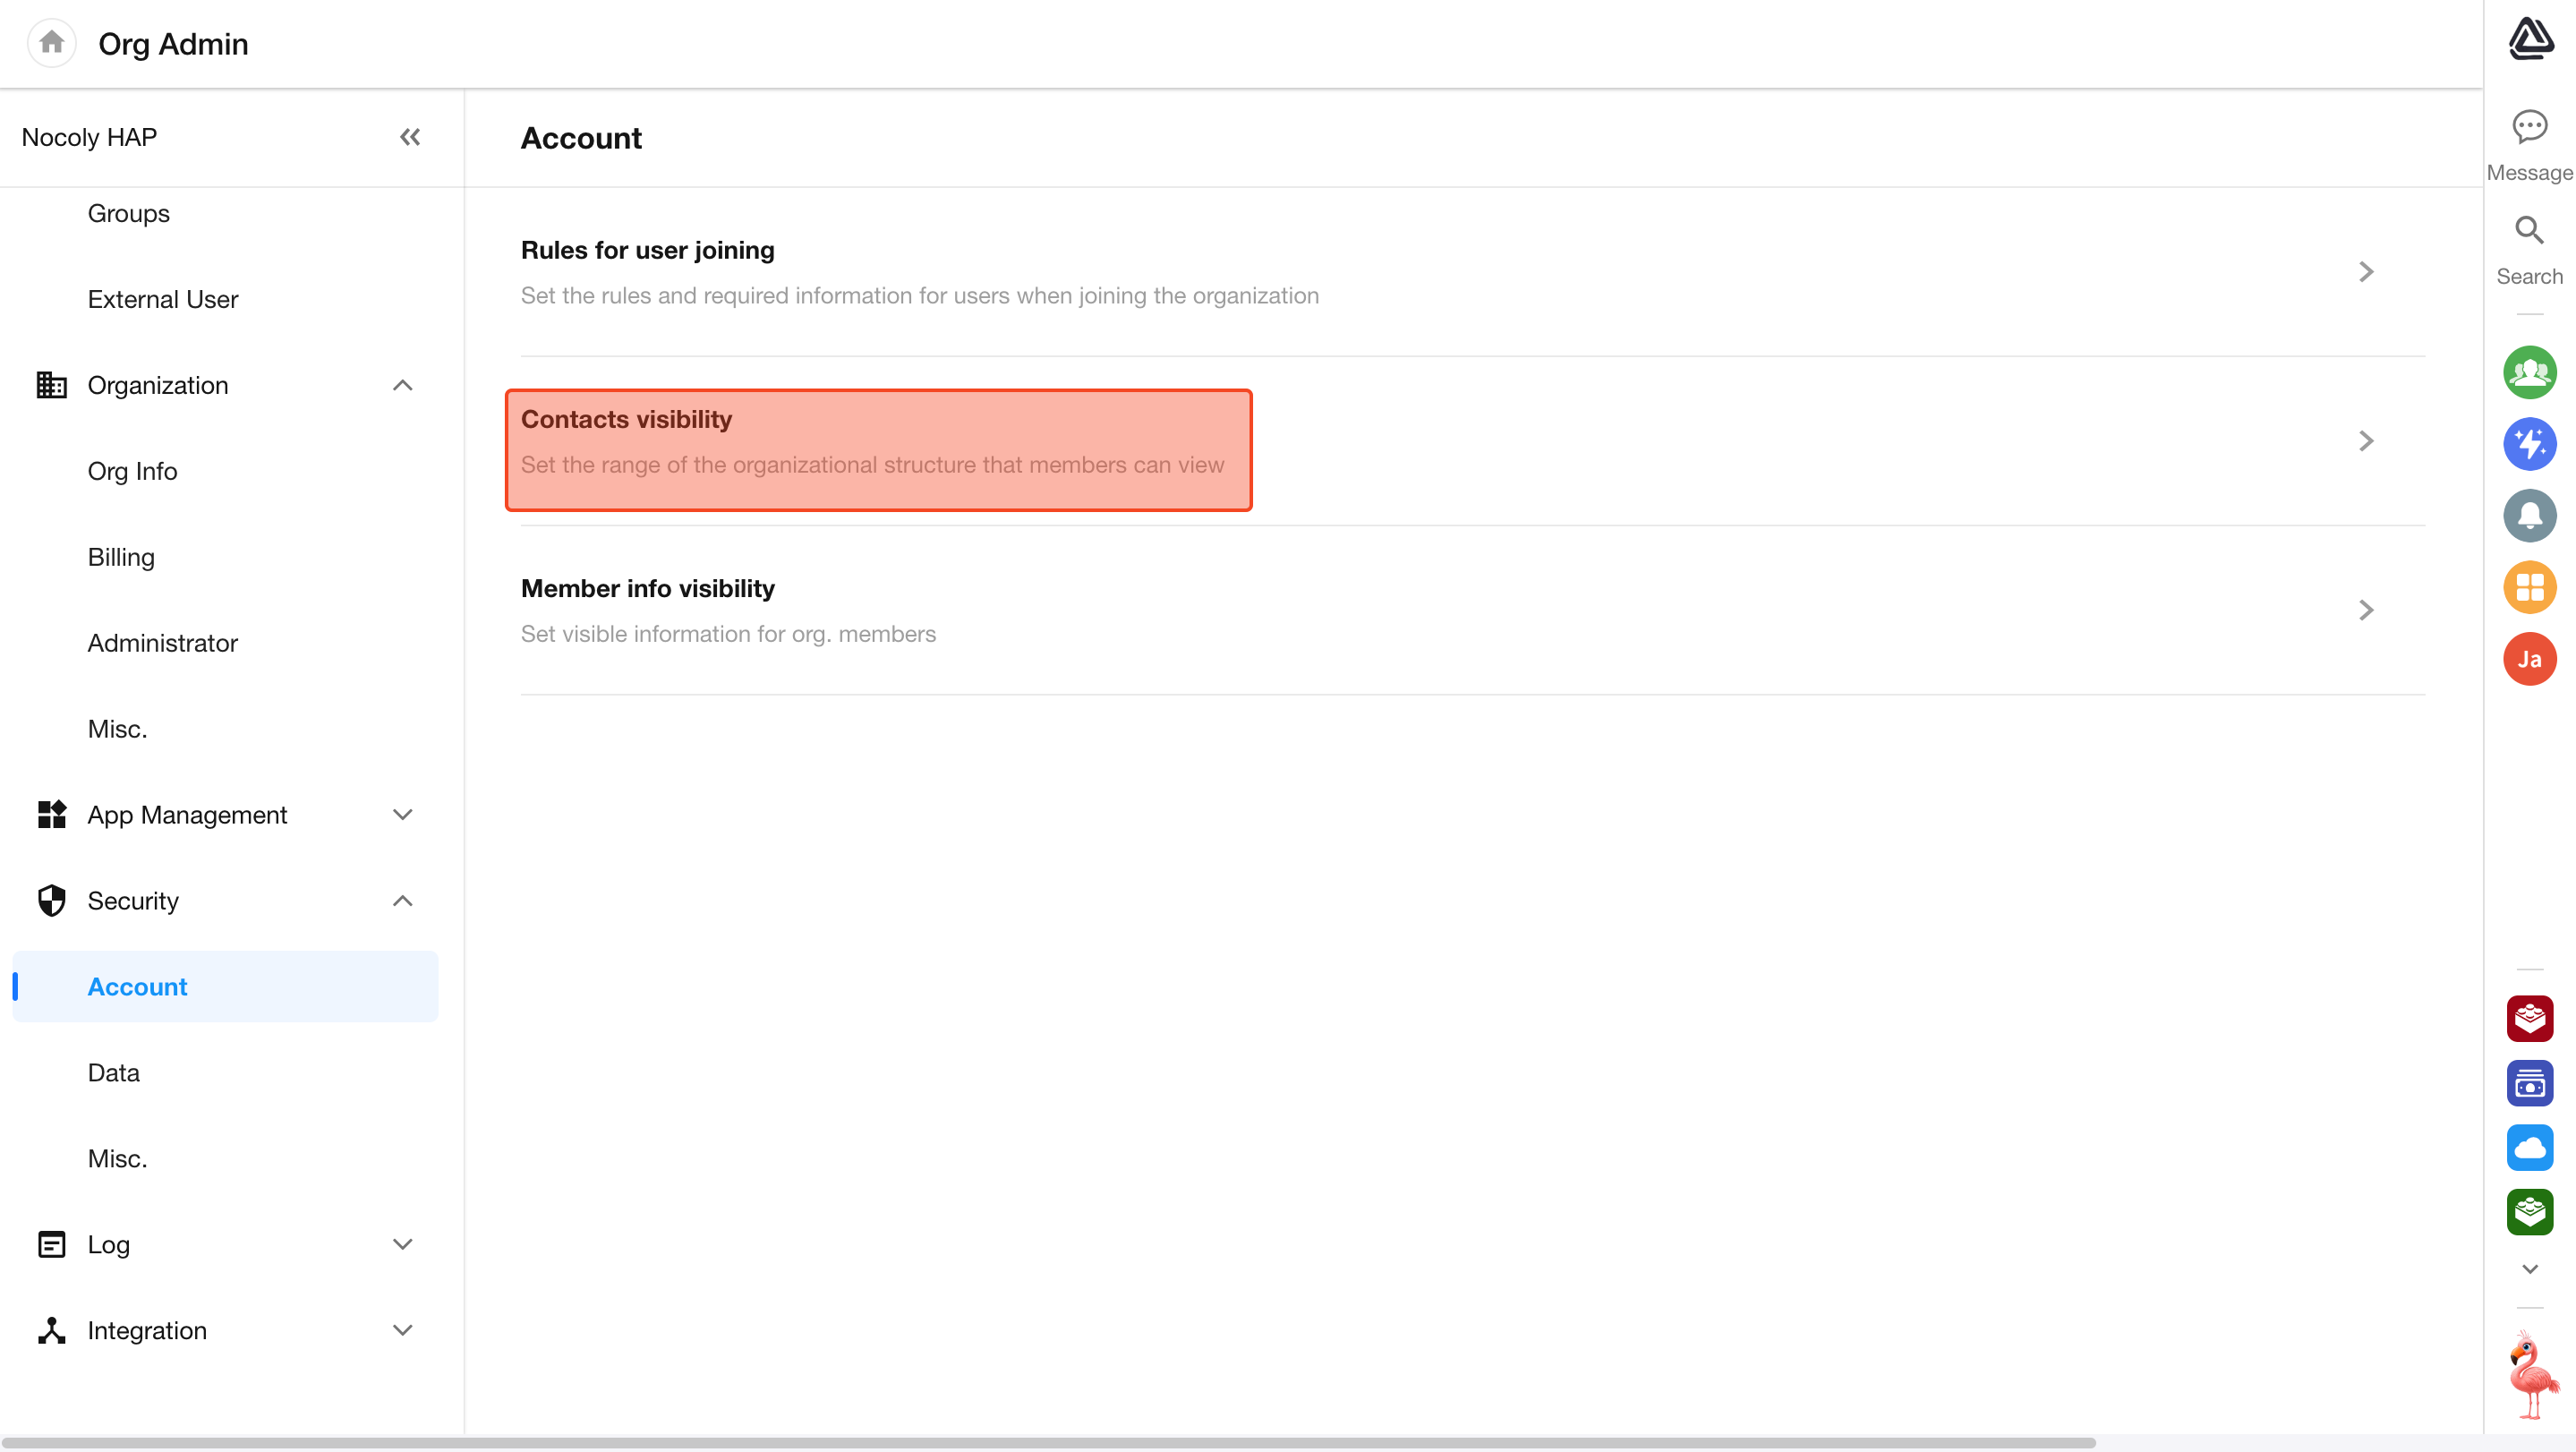Expand the App Management section
2576x1452 pixels.
pyautogui.click(x=402, y=815)
